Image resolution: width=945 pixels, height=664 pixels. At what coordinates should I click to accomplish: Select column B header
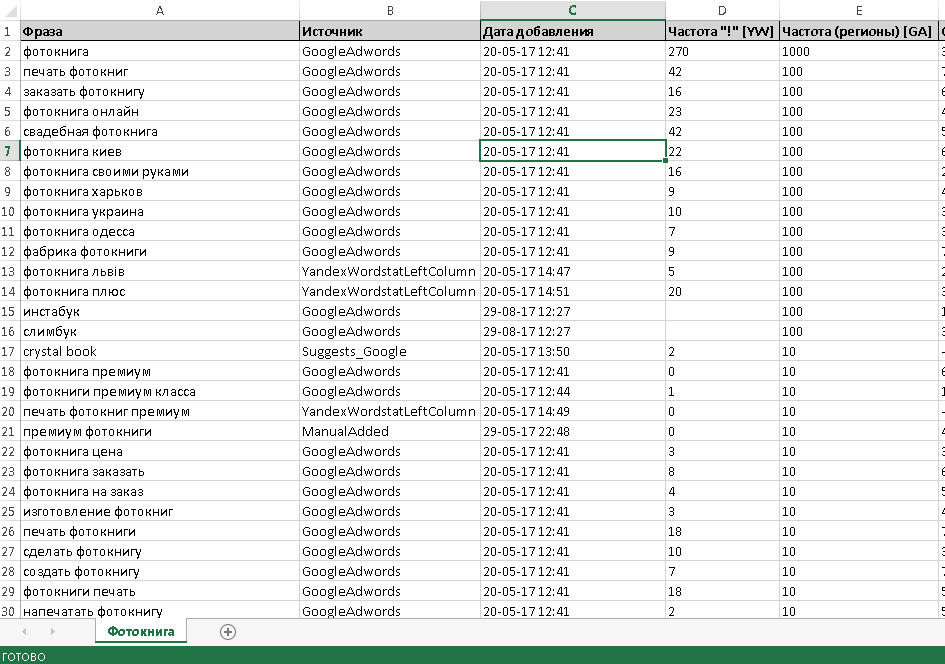pyautogui.click(x=390, y=10)
